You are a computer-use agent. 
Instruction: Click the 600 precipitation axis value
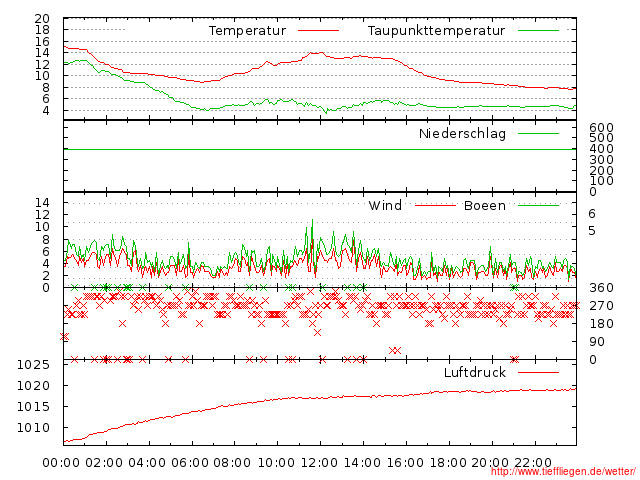[601, 128]
